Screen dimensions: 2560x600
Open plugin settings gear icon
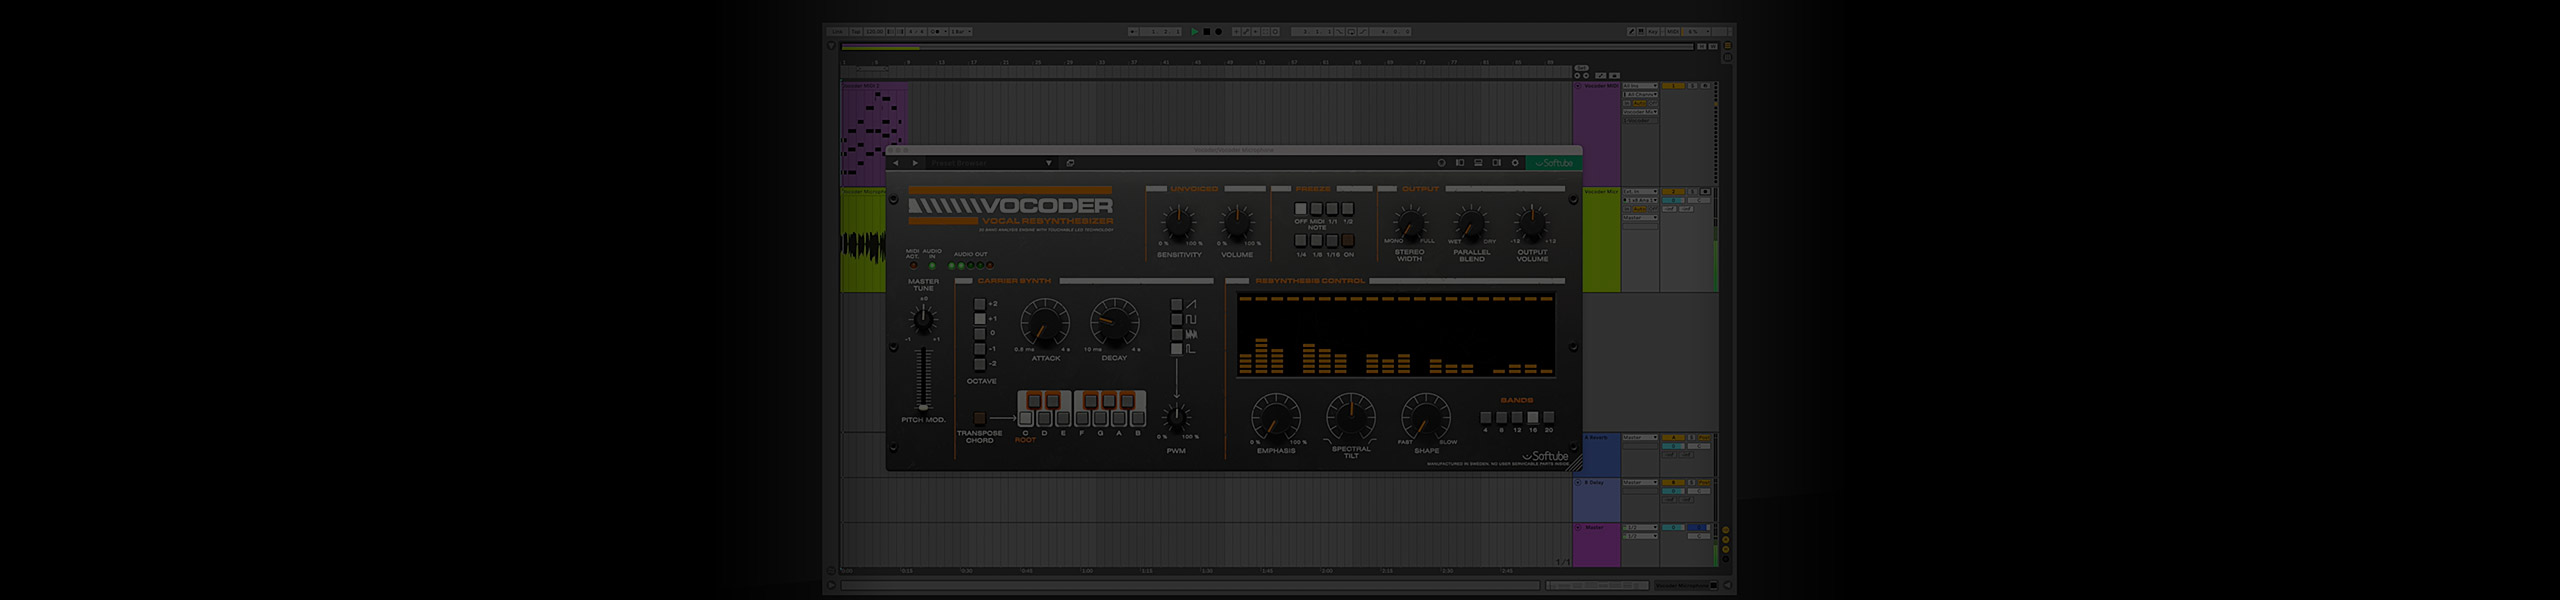1514,163
